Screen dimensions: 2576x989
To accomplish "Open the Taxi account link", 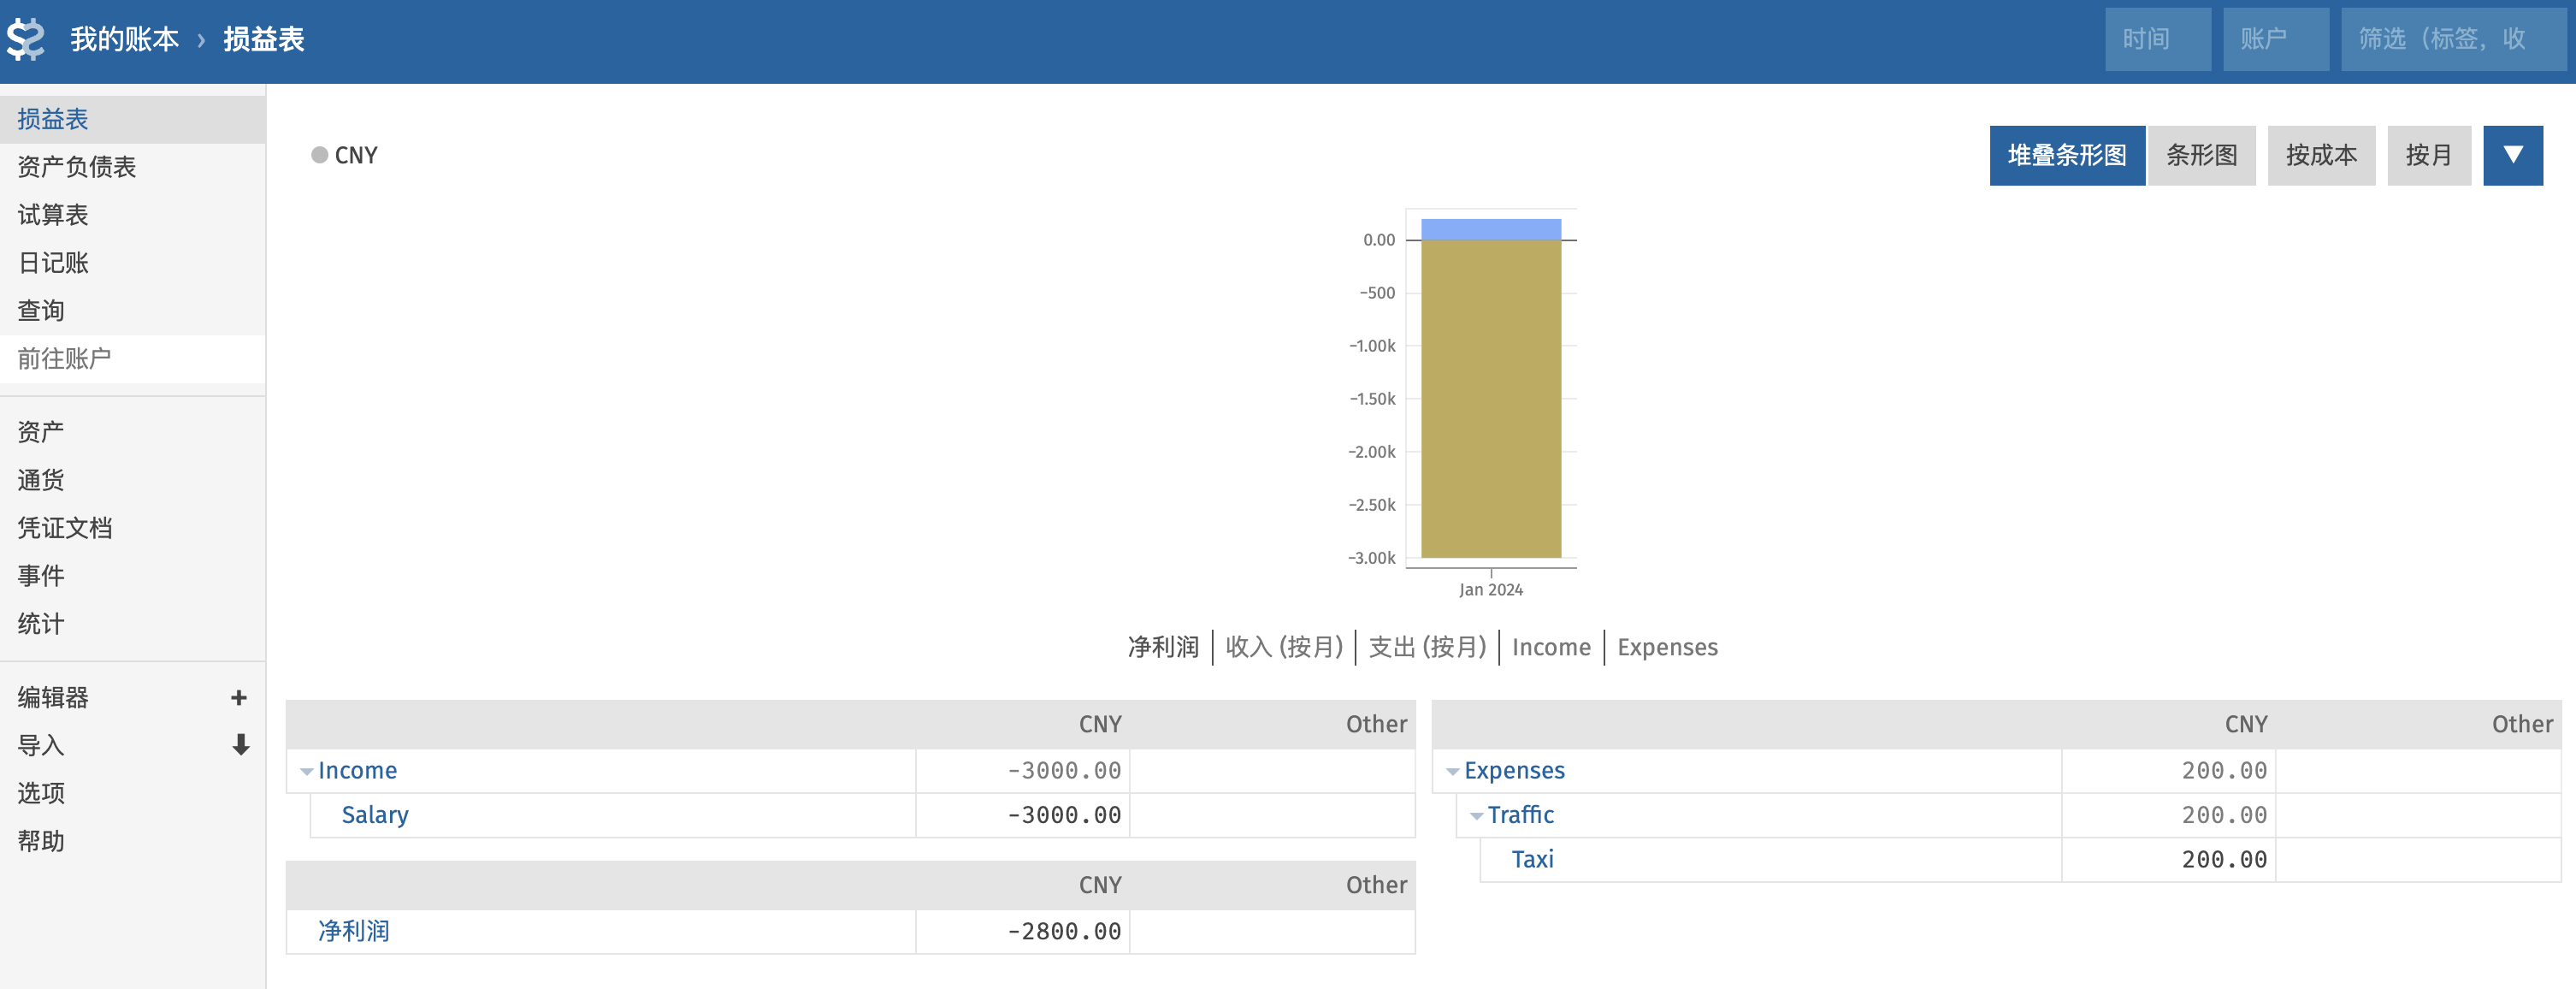I will 1532,860.
